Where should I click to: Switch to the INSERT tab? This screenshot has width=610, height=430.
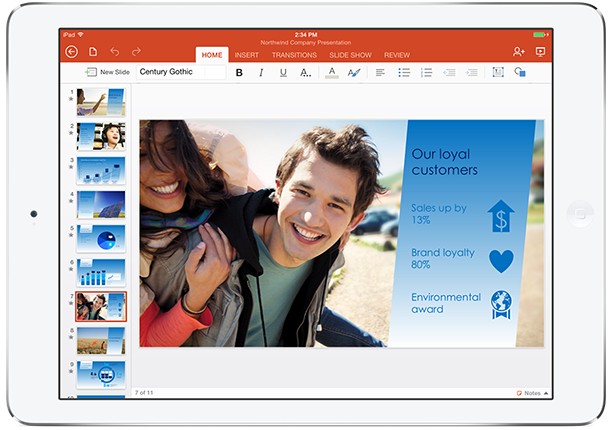(247, 55)
